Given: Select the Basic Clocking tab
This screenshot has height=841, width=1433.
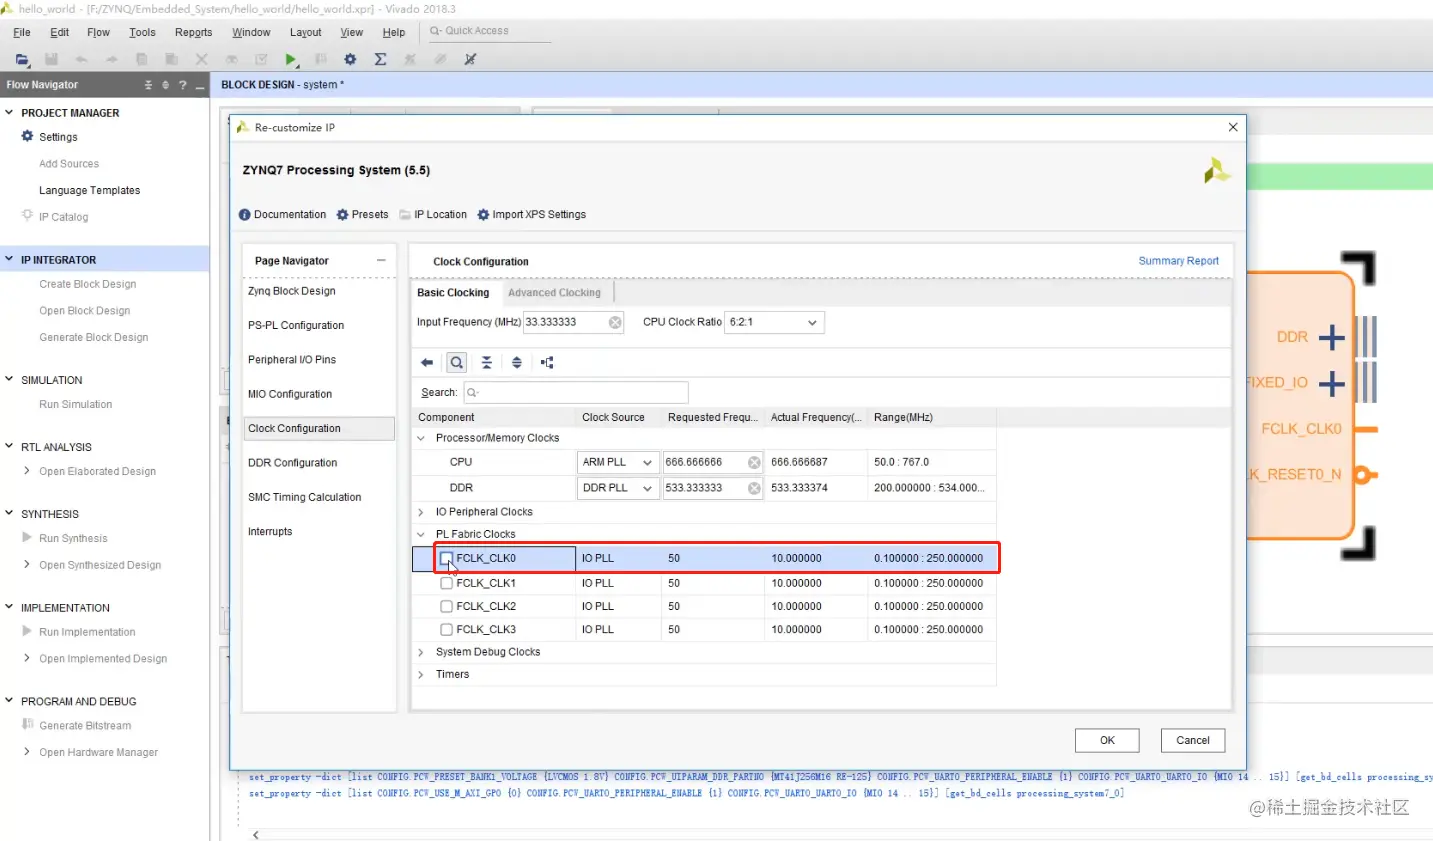Looking at the screenshot, I should [x=453, y=293].
